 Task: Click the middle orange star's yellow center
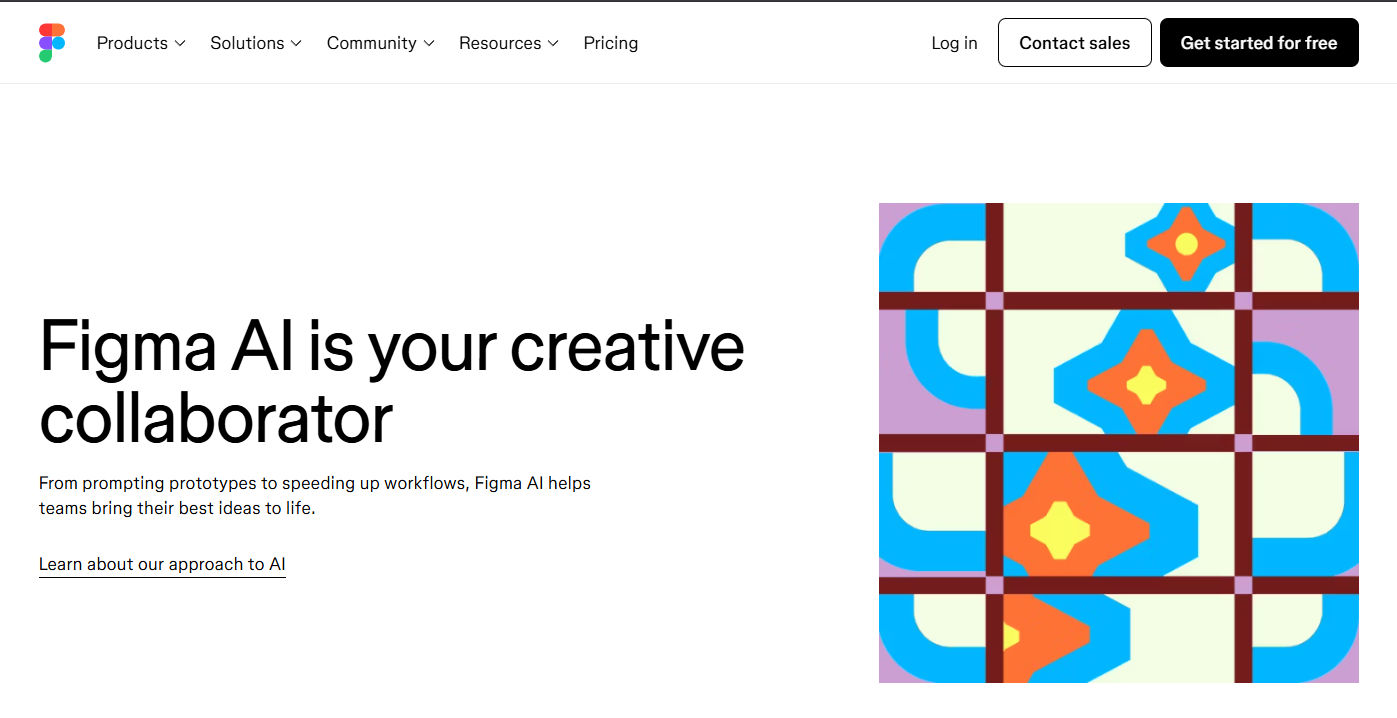pos(1146,383)
